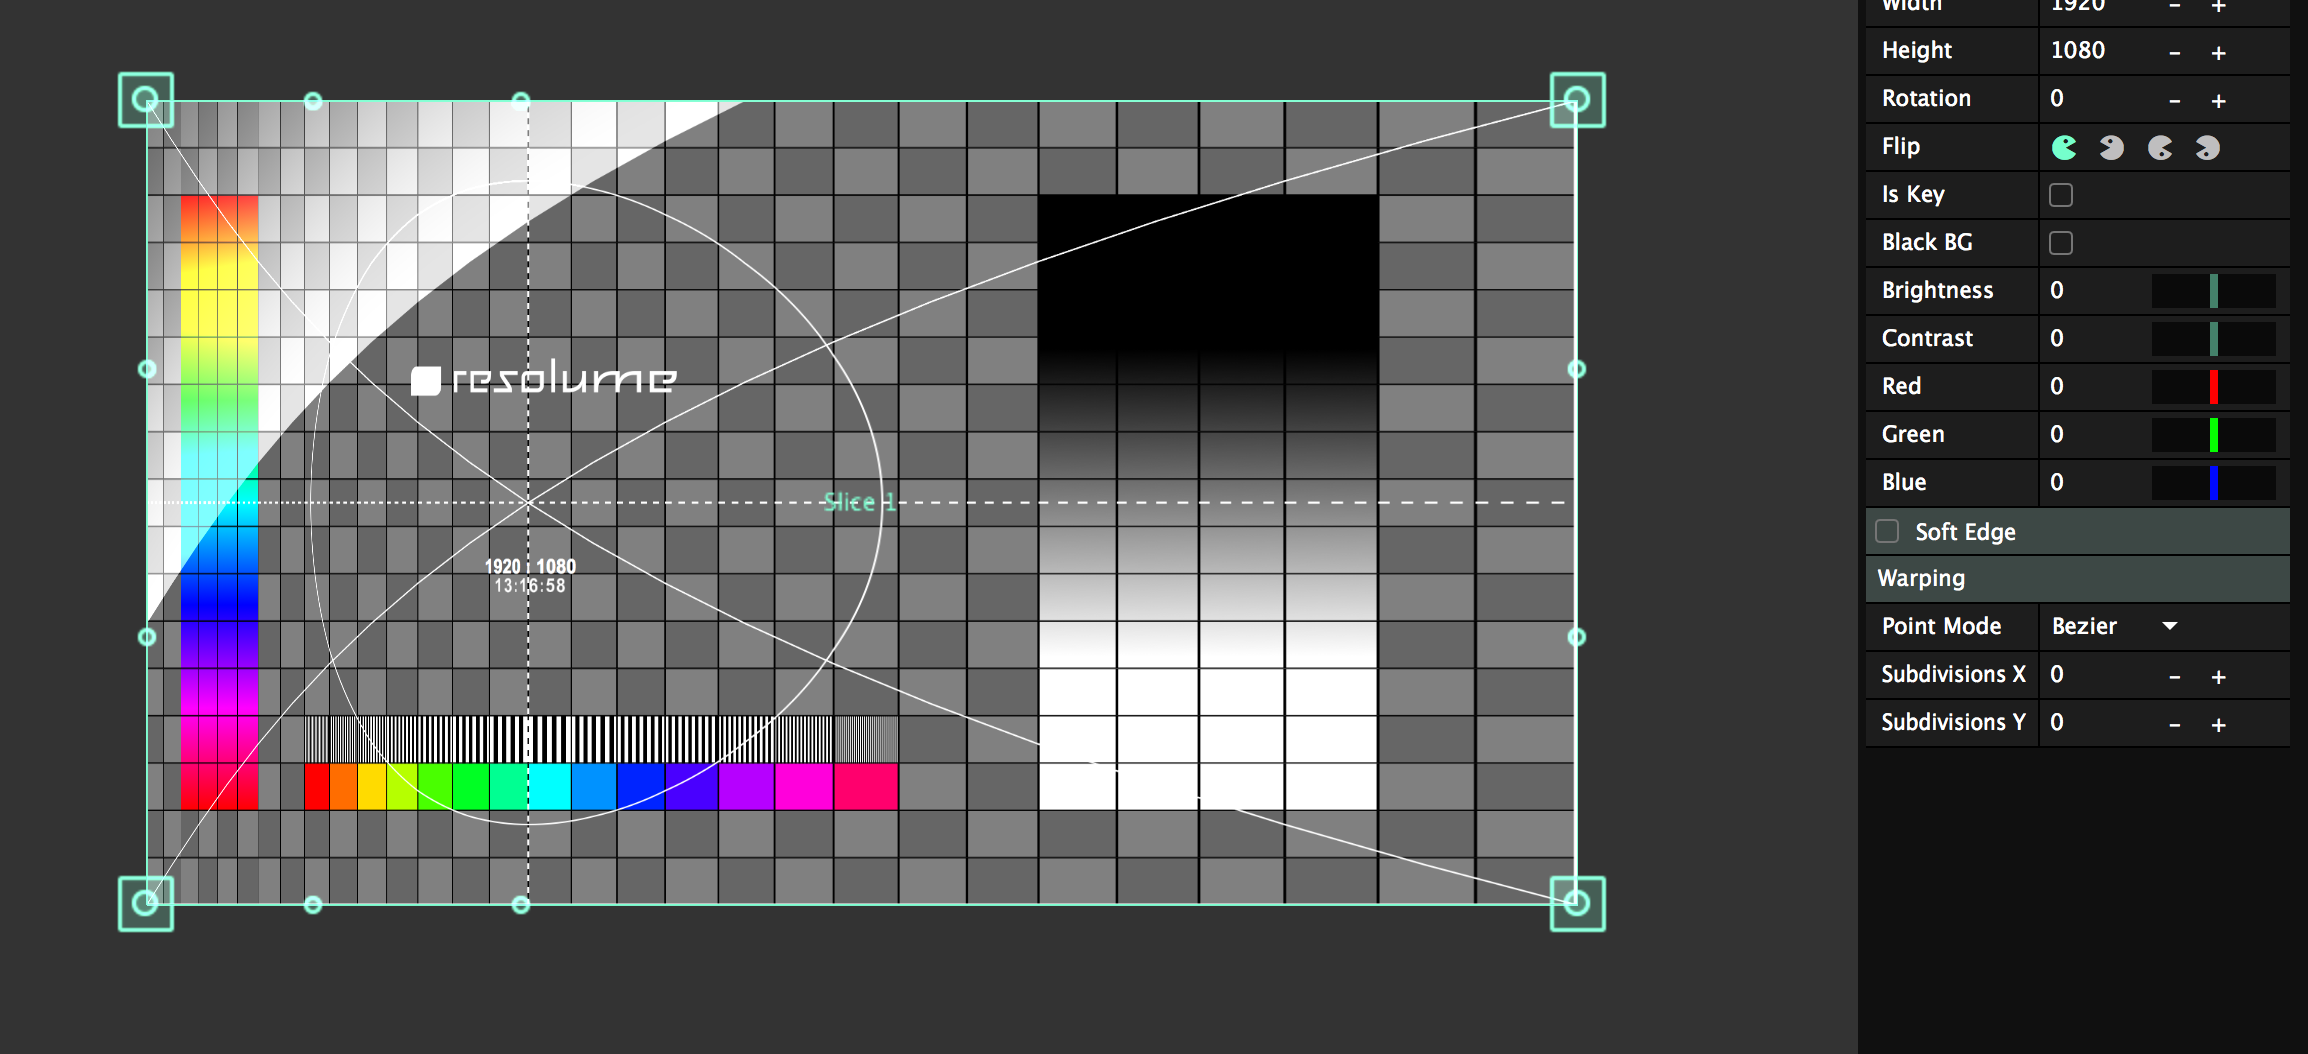The image size is (2308, 1054).
Task: Click the top-left corner warp handle
Action: coord(146,100)
